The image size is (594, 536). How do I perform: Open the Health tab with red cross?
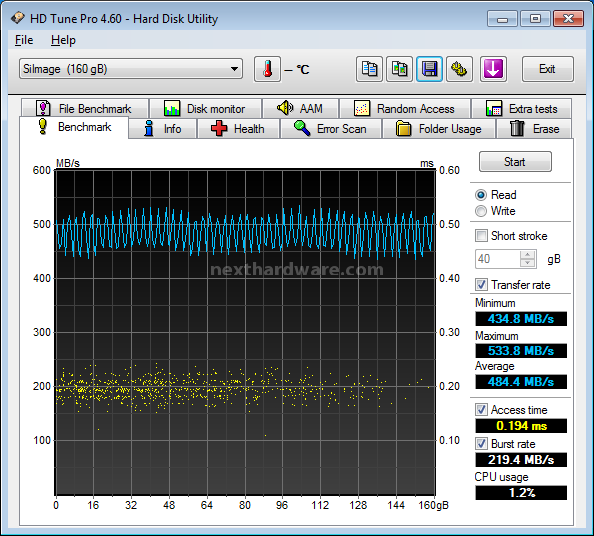pos(238,129)
